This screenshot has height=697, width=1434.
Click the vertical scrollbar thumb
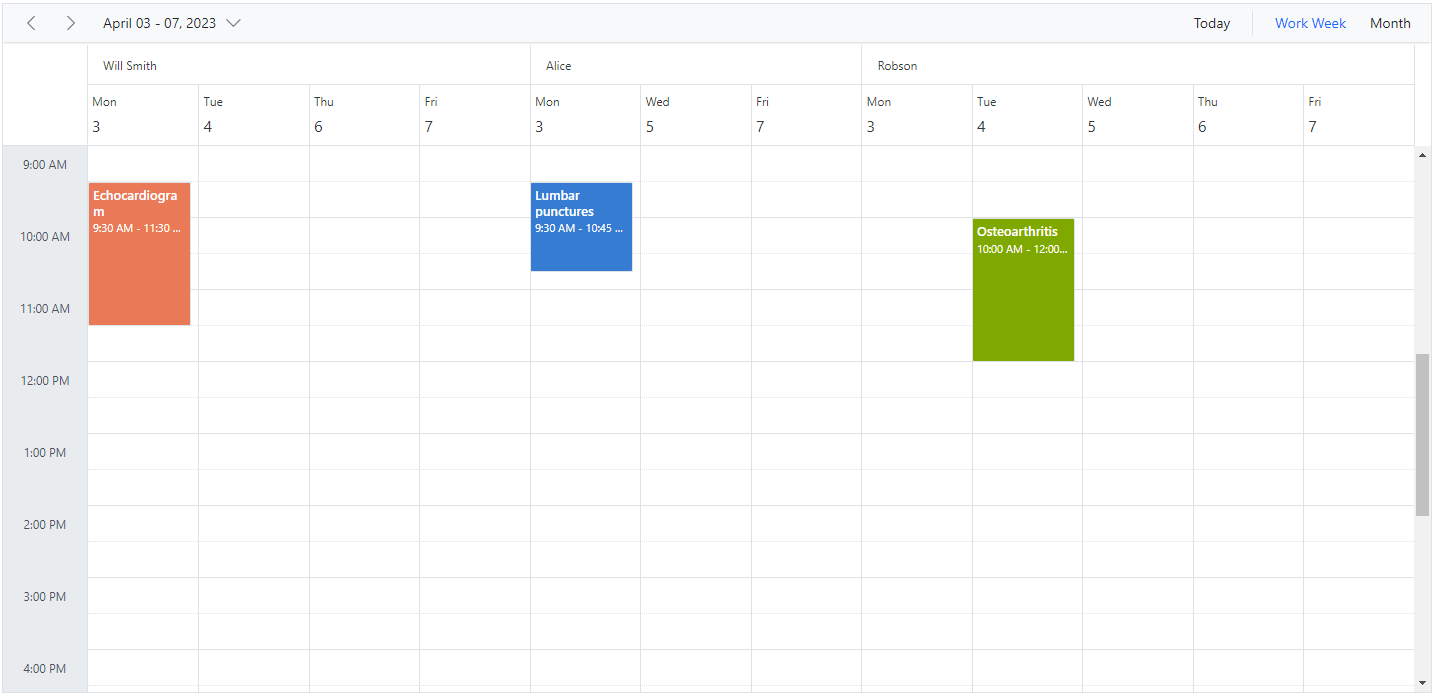click(1422, 435)
